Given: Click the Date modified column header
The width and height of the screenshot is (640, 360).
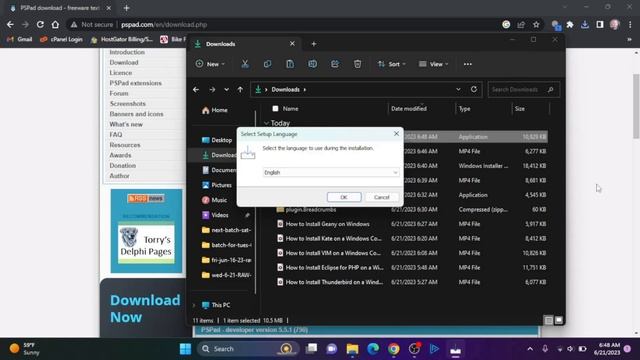Looking at the screenshot, I should [409, 109].
